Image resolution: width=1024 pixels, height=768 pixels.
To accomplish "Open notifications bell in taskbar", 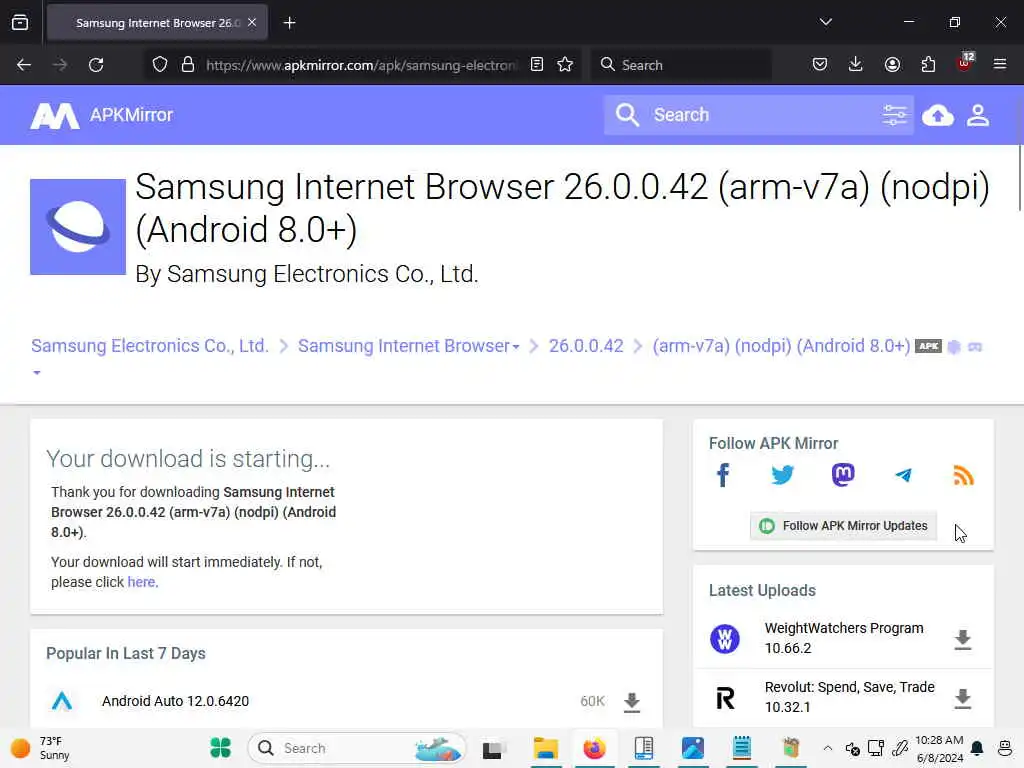I will [x=977, y=748].
